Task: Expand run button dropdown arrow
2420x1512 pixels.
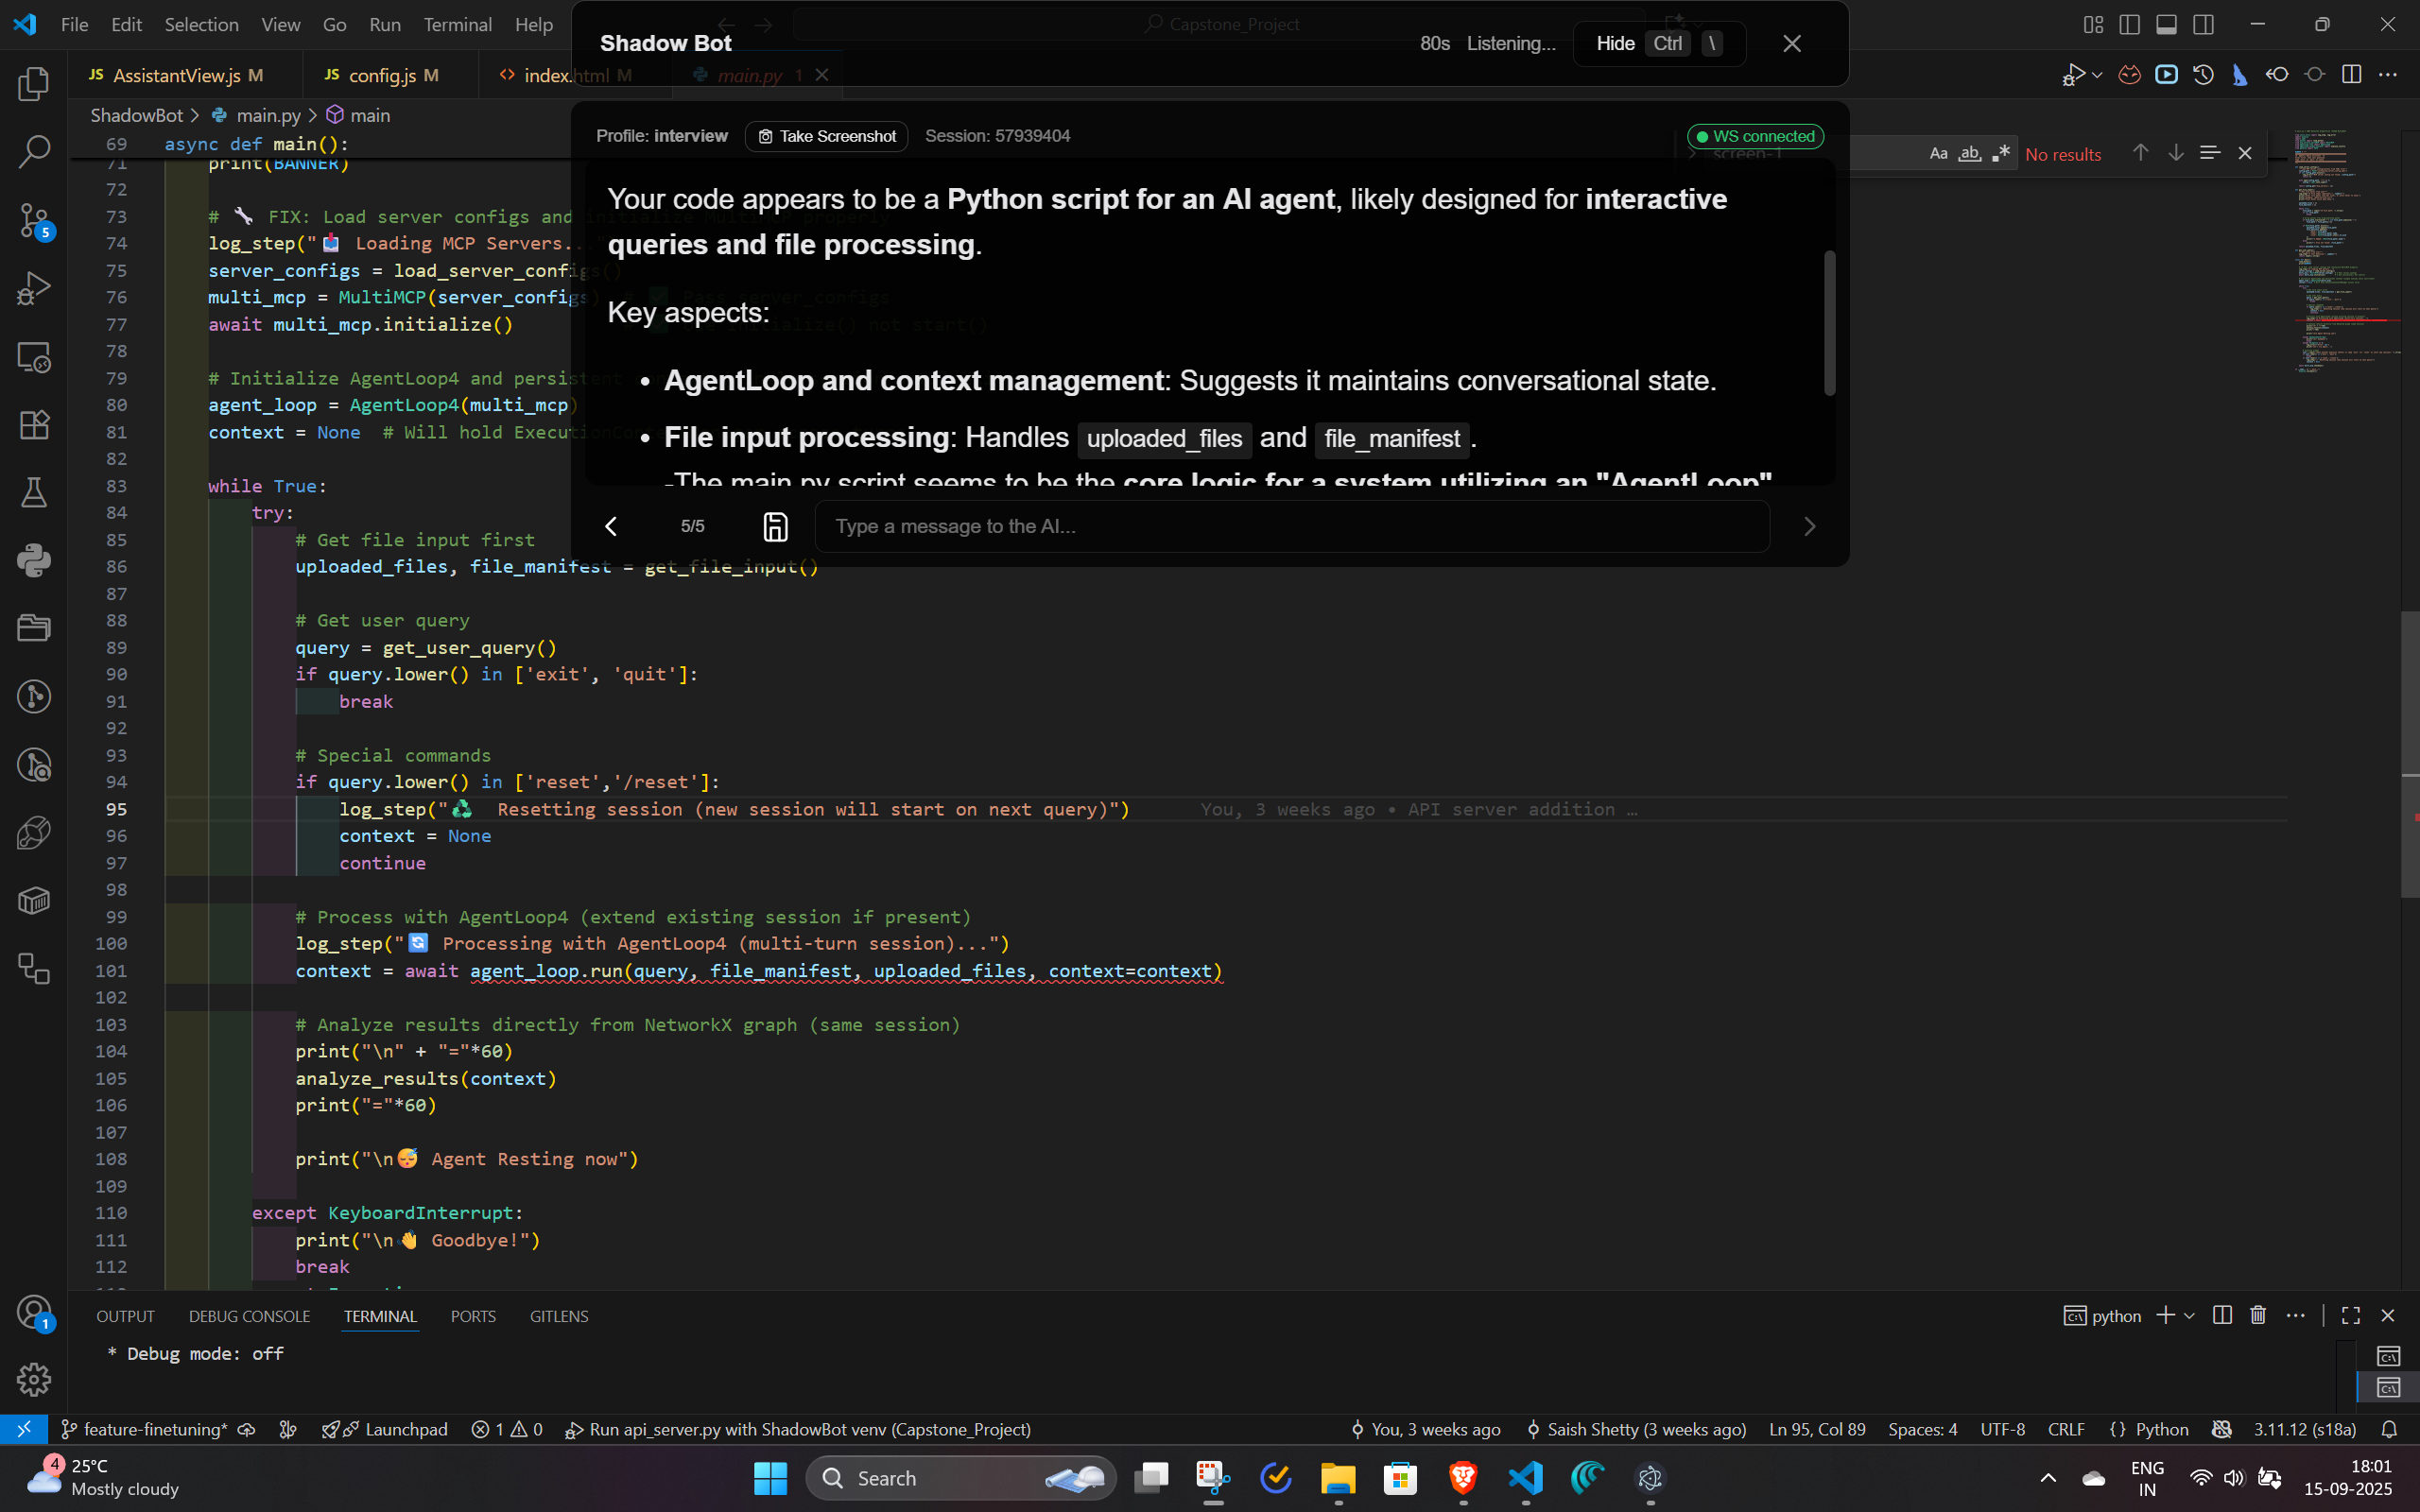Action: (2097, 75)
